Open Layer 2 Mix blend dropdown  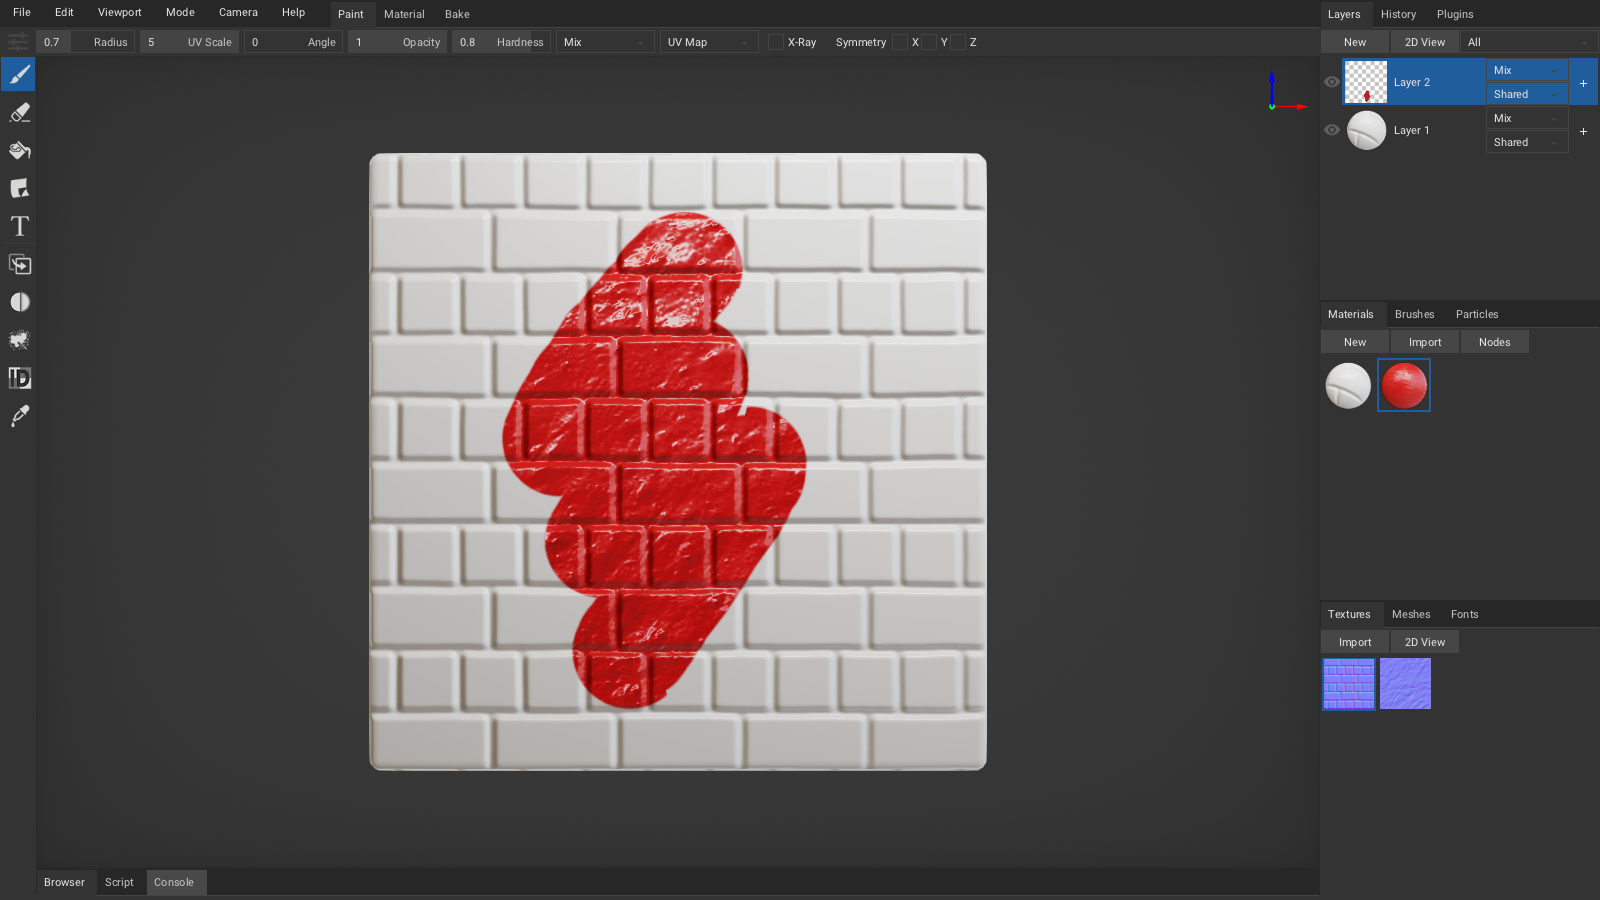[x=1527, y=70]
